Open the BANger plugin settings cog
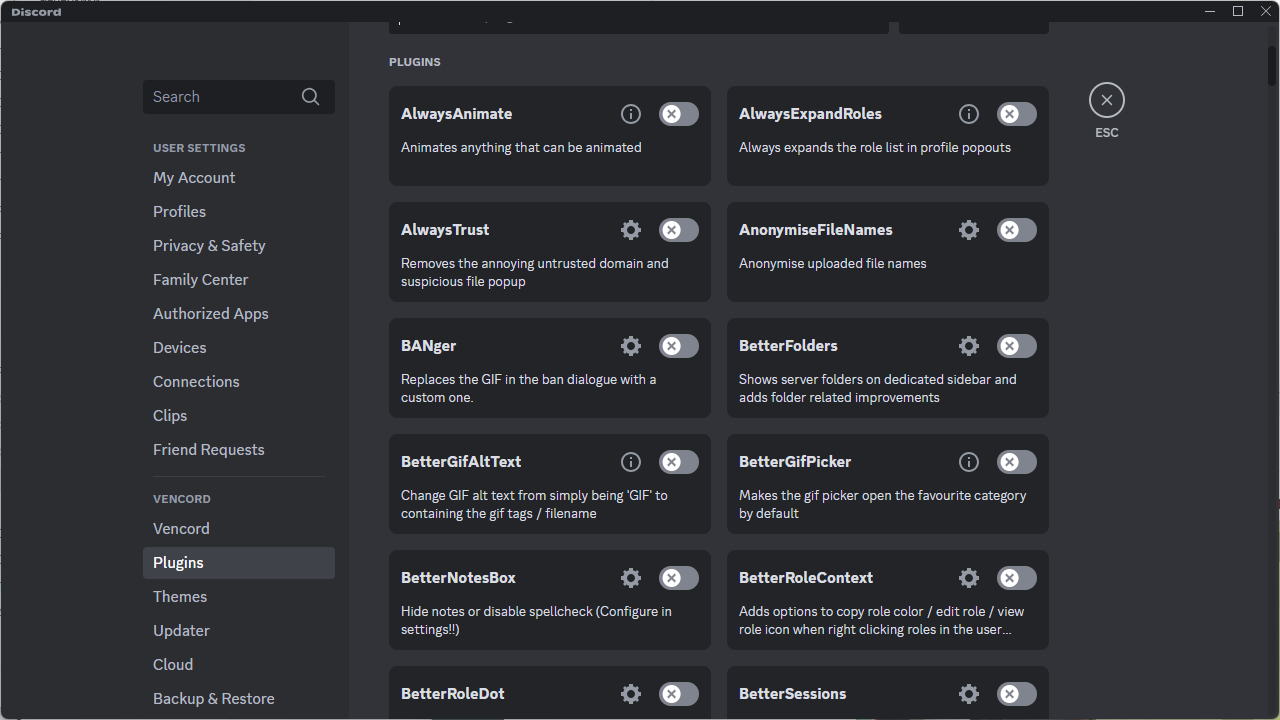This screenshot has width=1280, height=720. pos(630,346)
